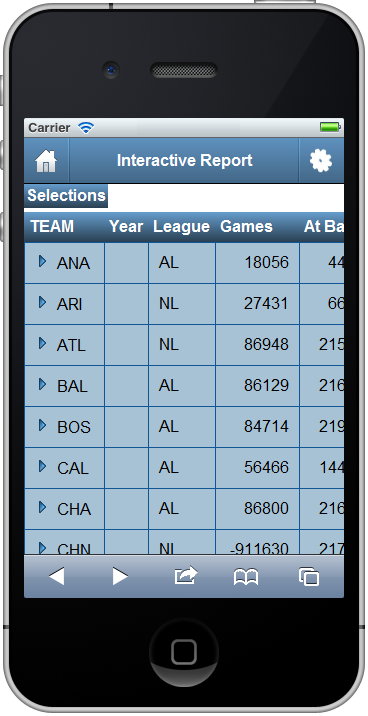The height and width of the screenshot is (716, 368).
Task: Open the share action icon
Action: (186, 576)
